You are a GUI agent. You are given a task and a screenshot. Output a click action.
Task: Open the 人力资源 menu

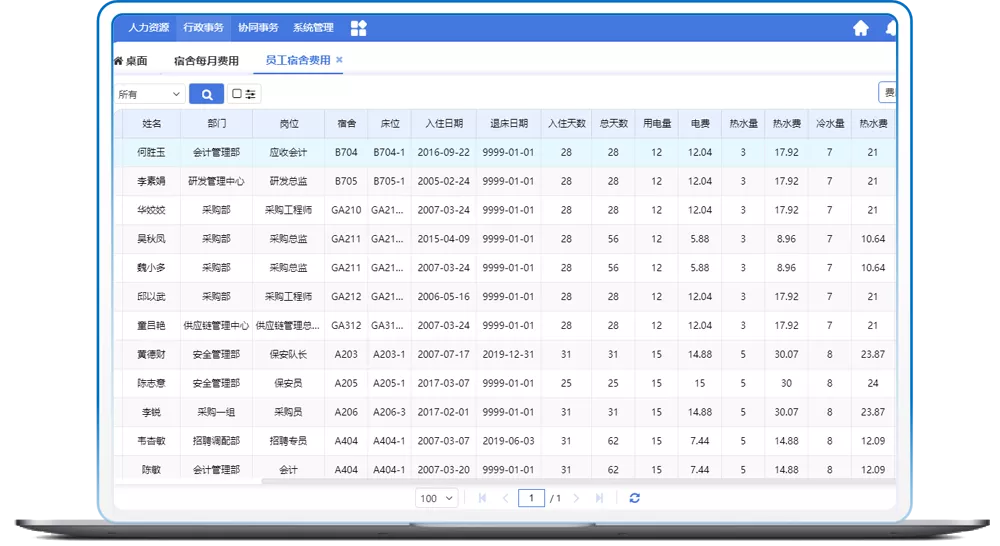click(x=148, y=27)
